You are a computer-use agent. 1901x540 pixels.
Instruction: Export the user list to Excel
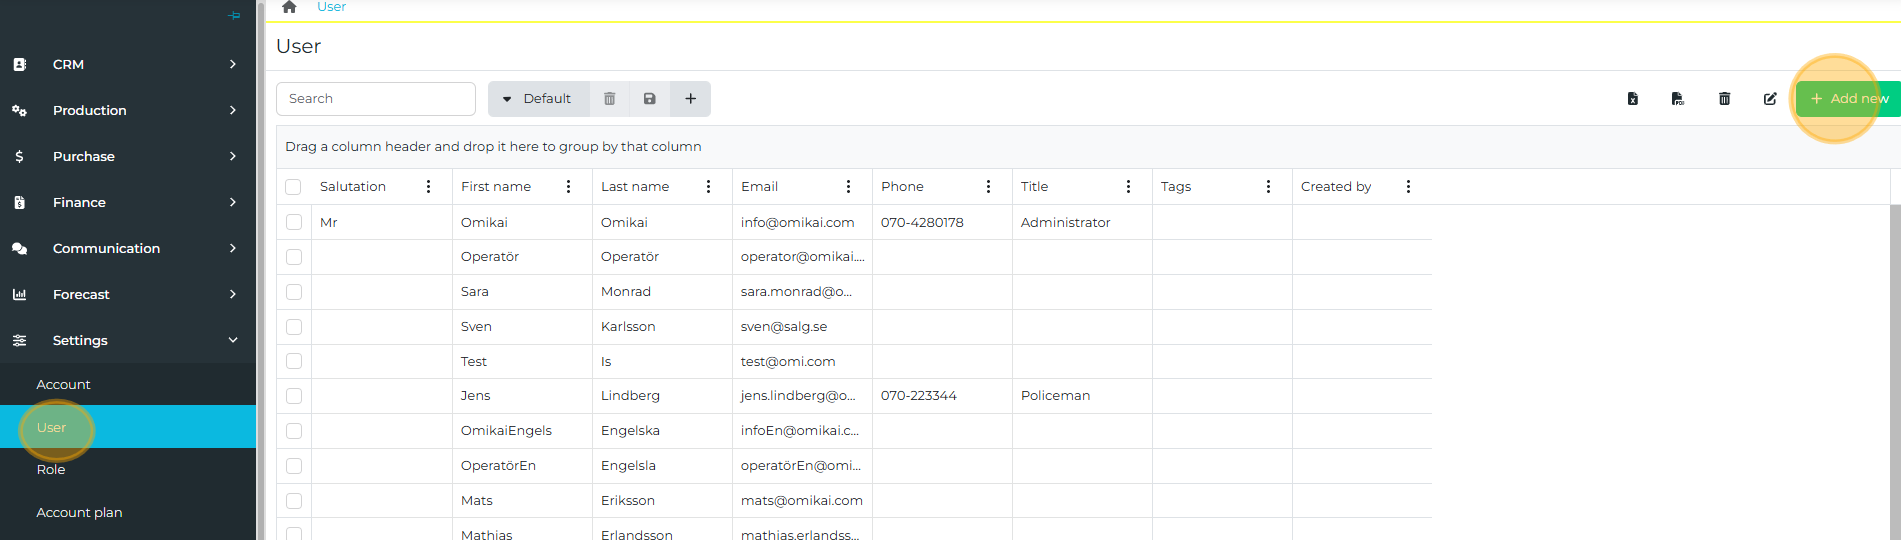pyautogui.click(x=1632, y=99)
